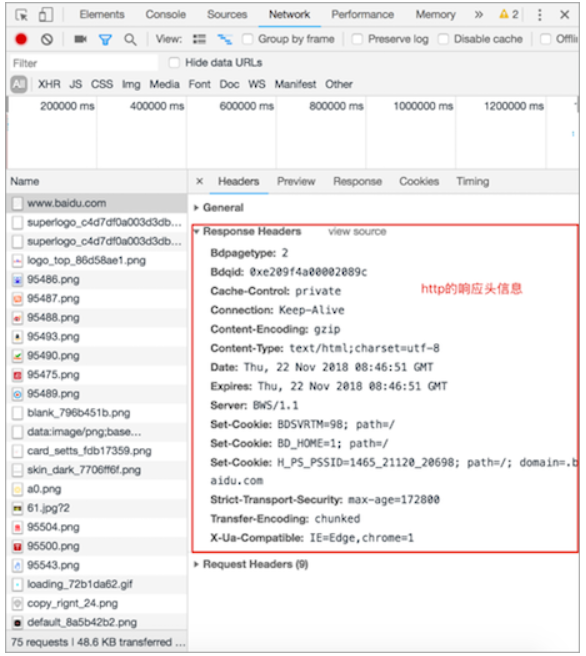
Task: Select the logo_top_86d58ae1.png file icon
Action: 17,261
